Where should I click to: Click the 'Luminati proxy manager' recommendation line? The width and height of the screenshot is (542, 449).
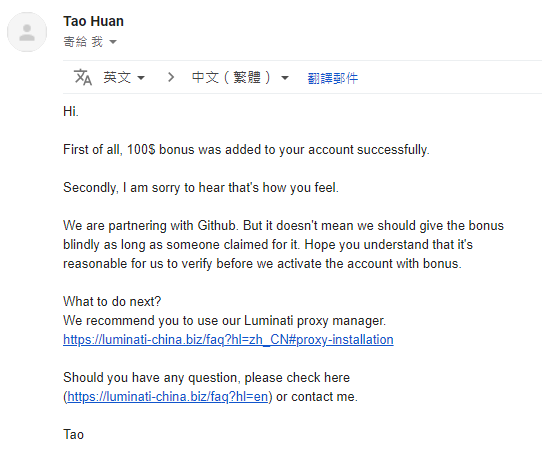tap(224, 321)
